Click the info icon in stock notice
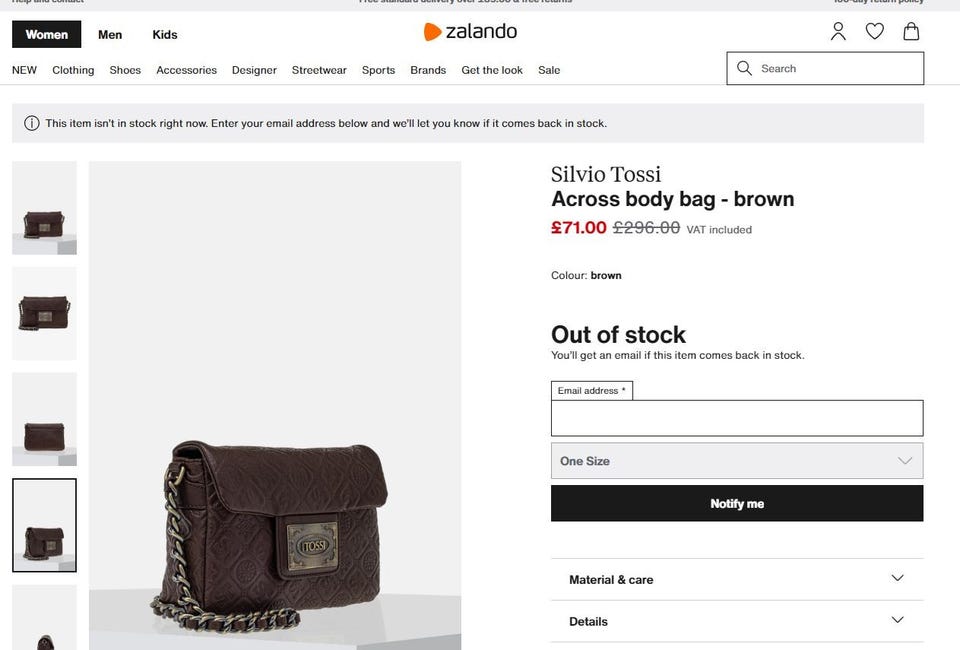The image size is (960, 650). [32, 124]
